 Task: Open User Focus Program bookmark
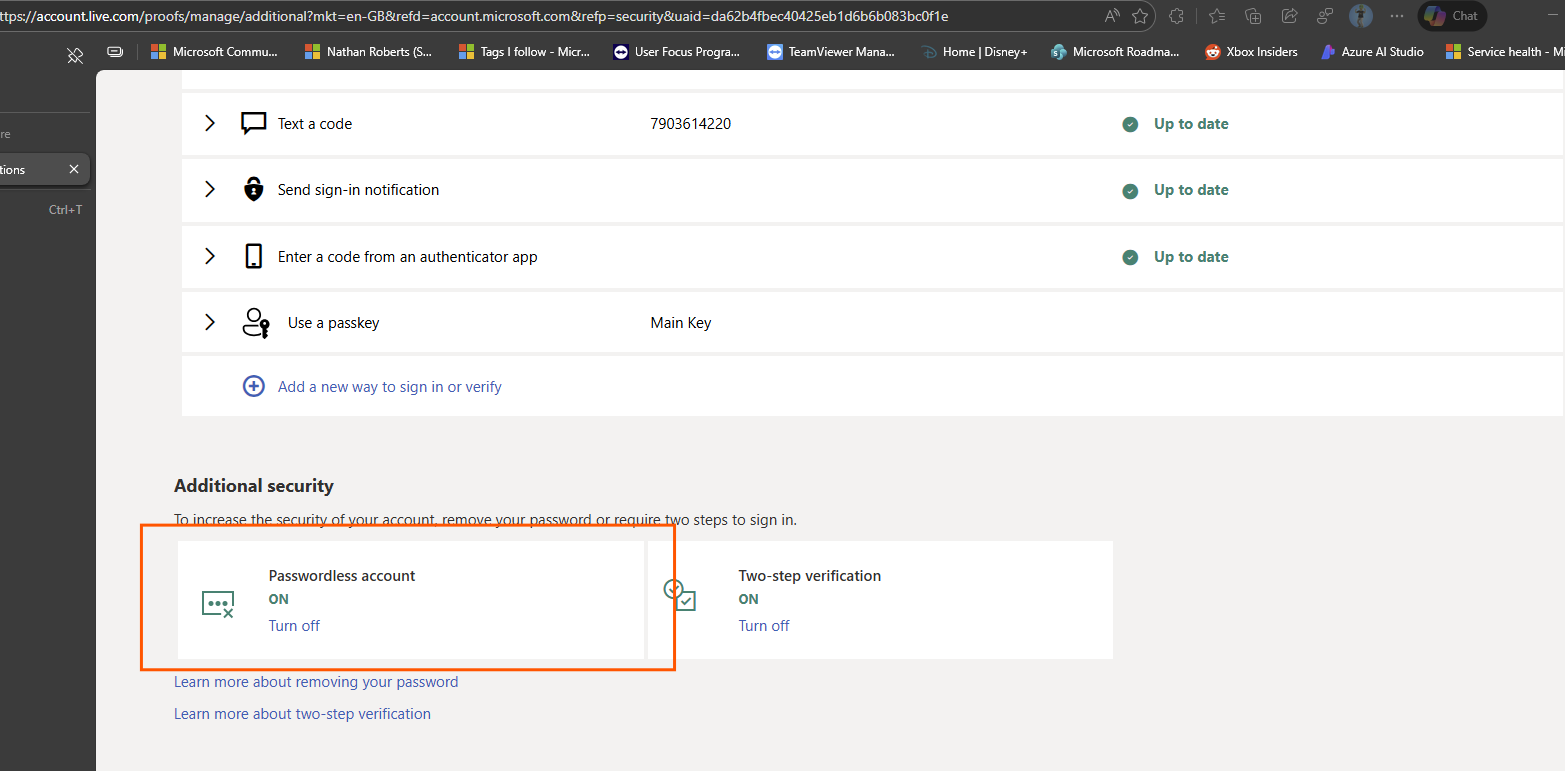tap(677, 52)
